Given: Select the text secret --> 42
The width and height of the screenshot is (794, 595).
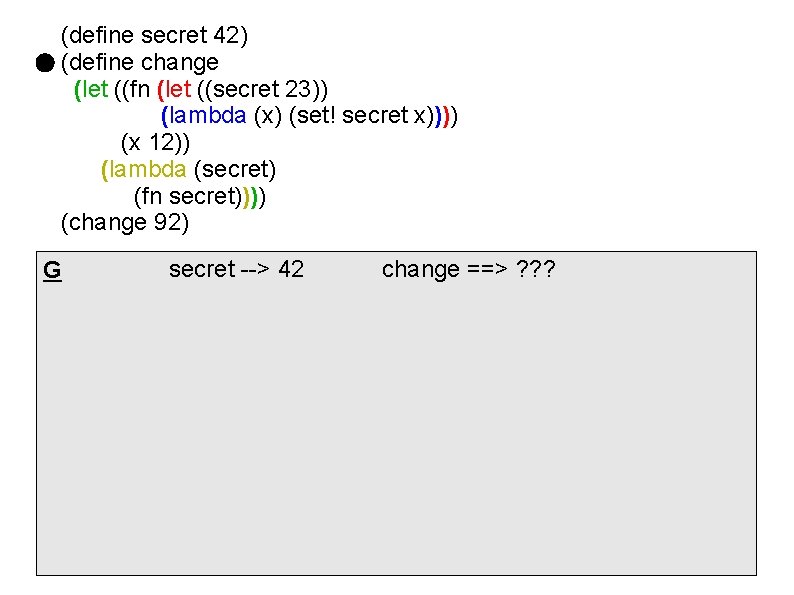Looking at the screenshot, I should 236,269.
